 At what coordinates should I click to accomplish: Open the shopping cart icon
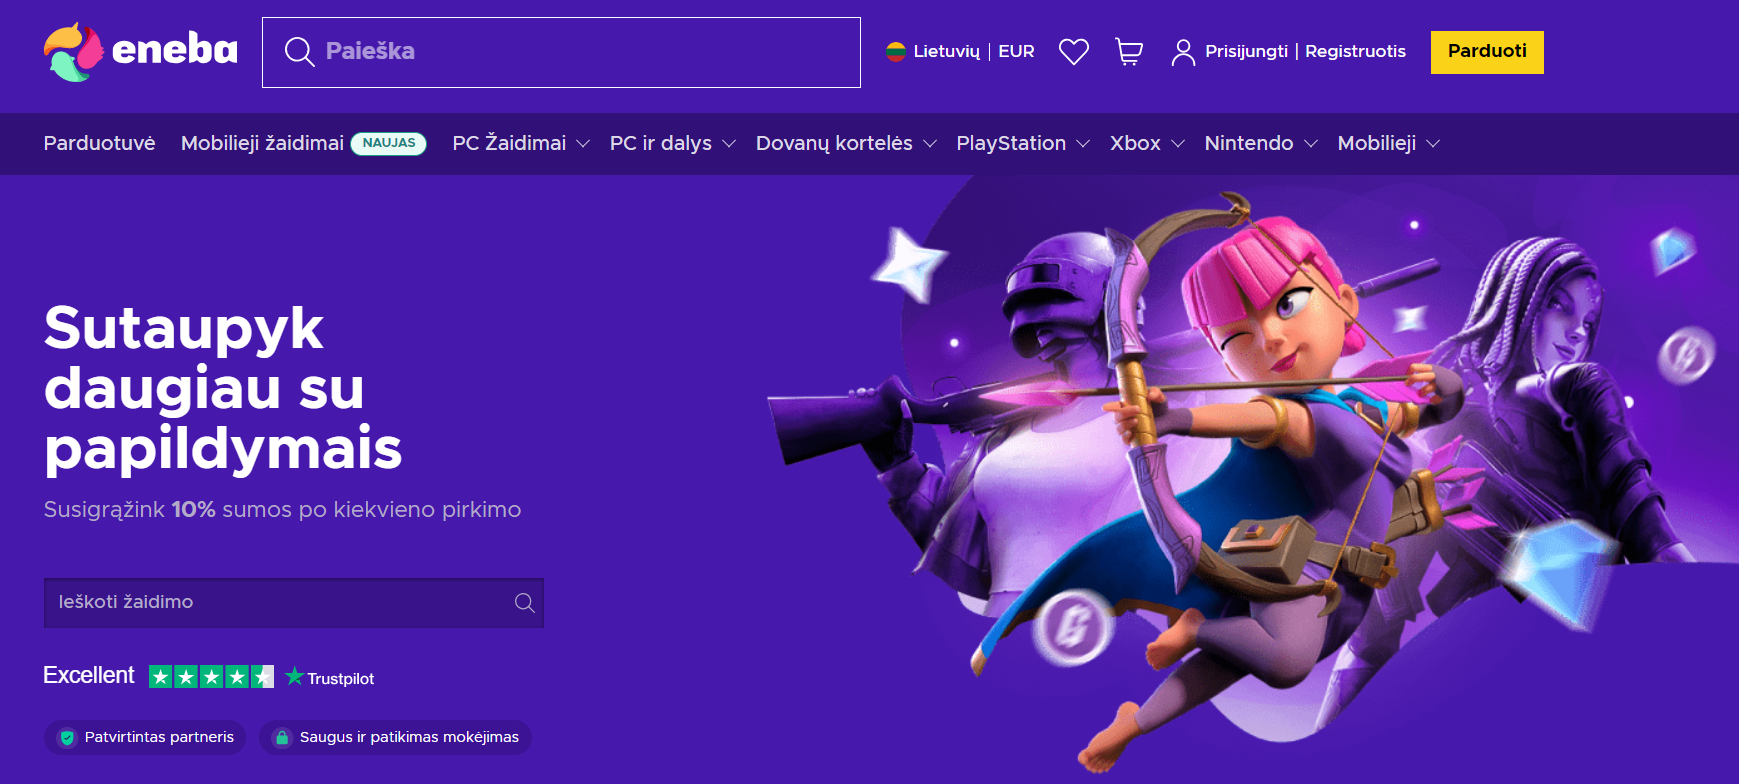point(1129,52)
